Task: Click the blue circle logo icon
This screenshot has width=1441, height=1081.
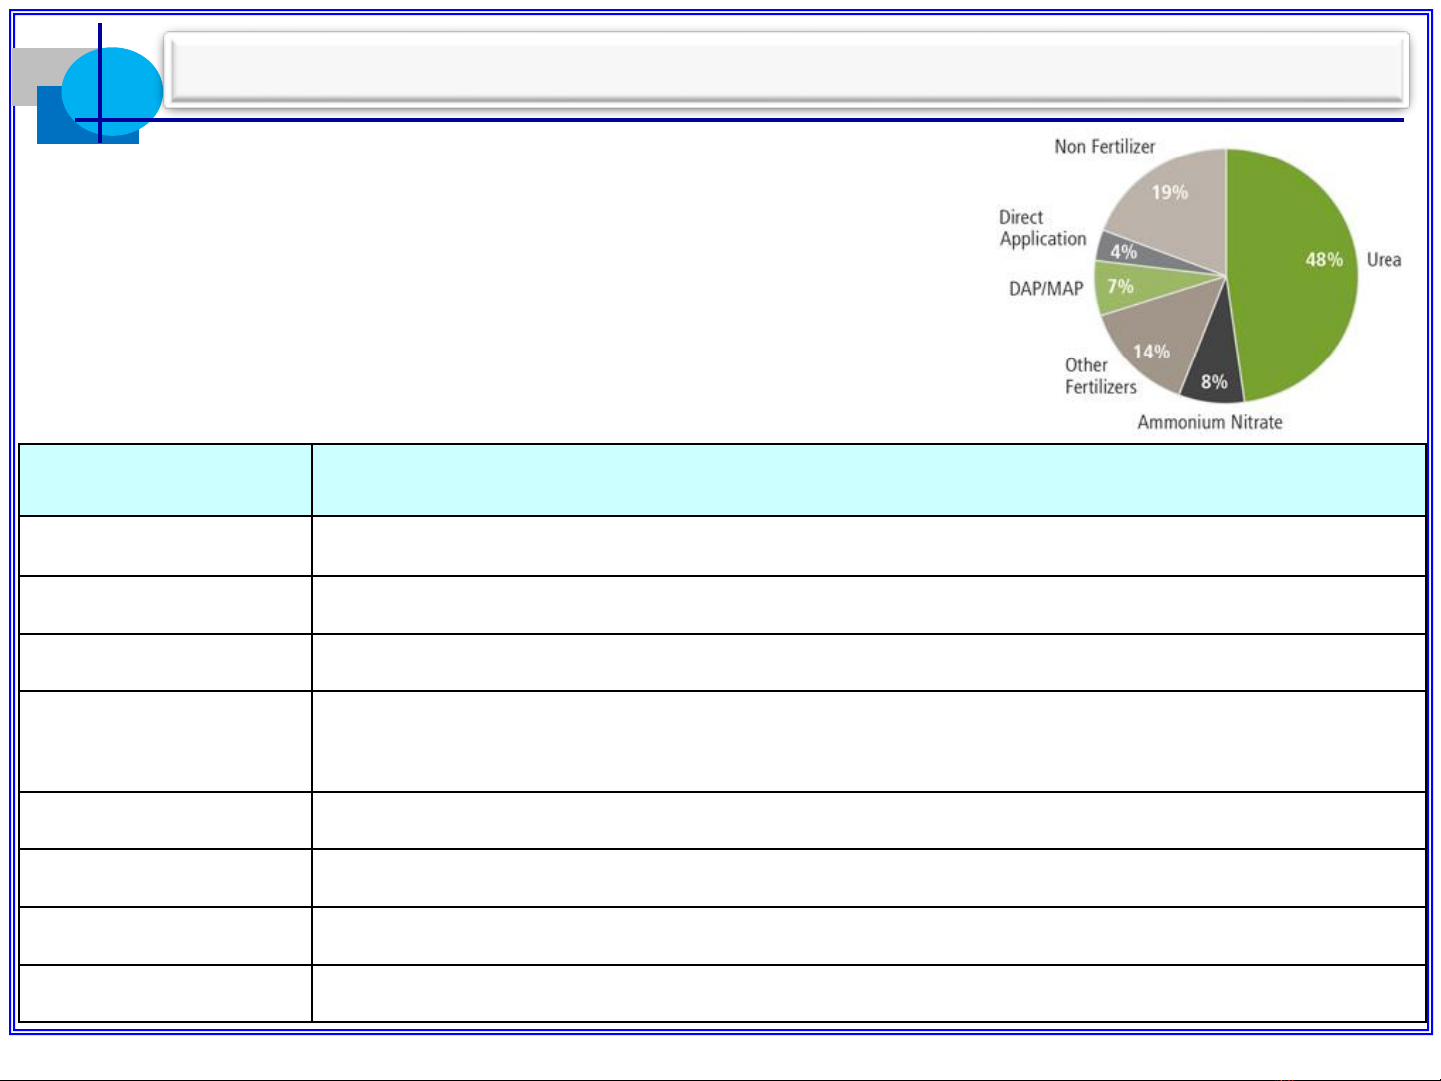Action: 112,90
